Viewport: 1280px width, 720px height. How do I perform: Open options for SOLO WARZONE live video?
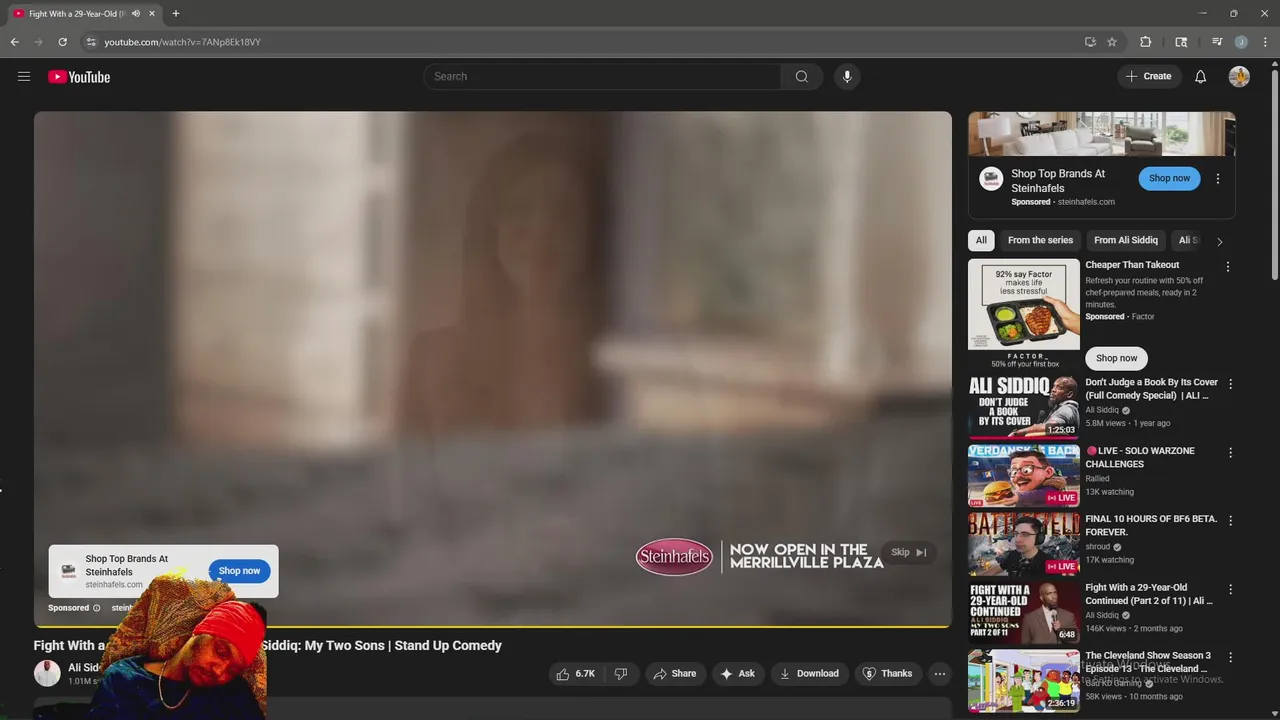point(1231,453)
